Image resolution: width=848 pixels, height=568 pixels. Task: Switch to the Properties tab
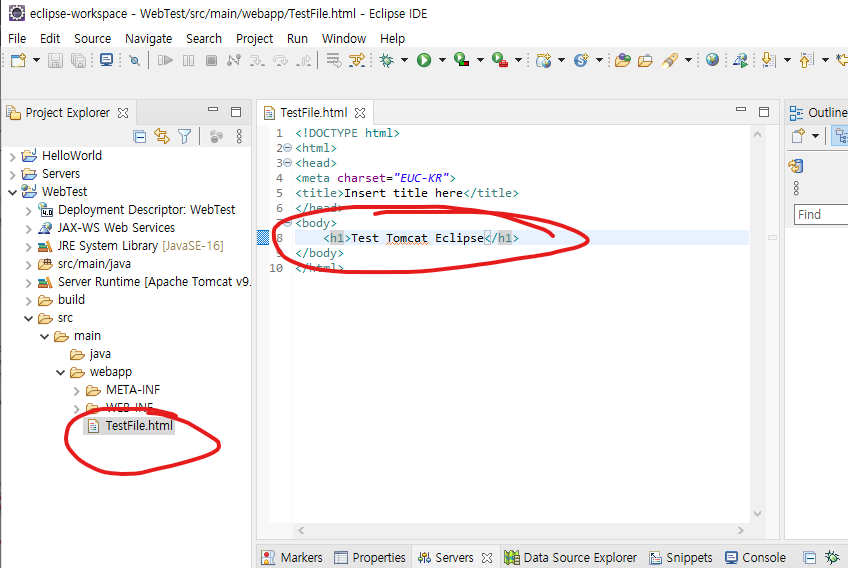[370, 557]
